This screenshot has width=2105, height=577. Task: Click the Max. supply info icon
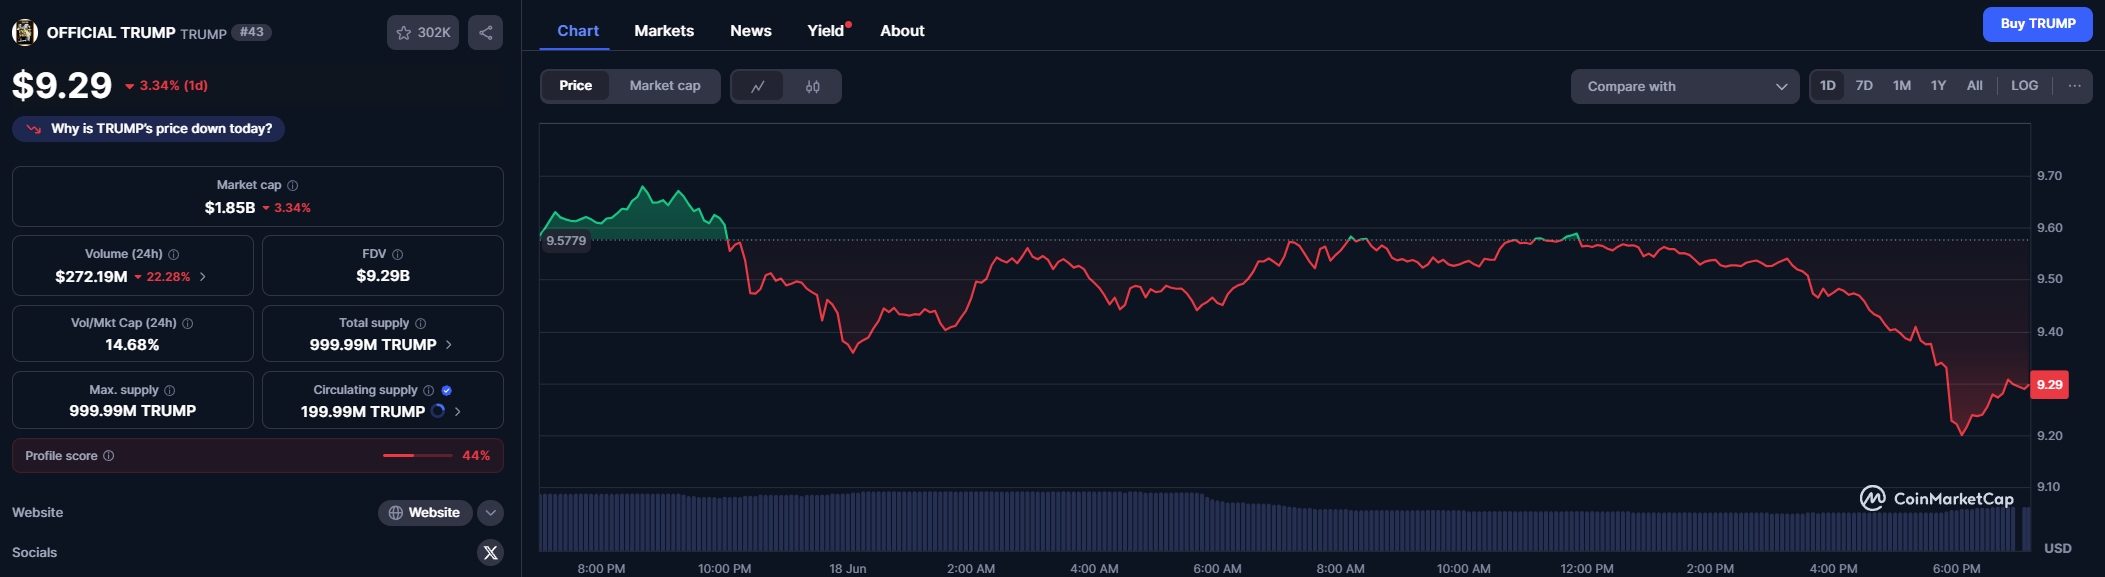[170, 390]
